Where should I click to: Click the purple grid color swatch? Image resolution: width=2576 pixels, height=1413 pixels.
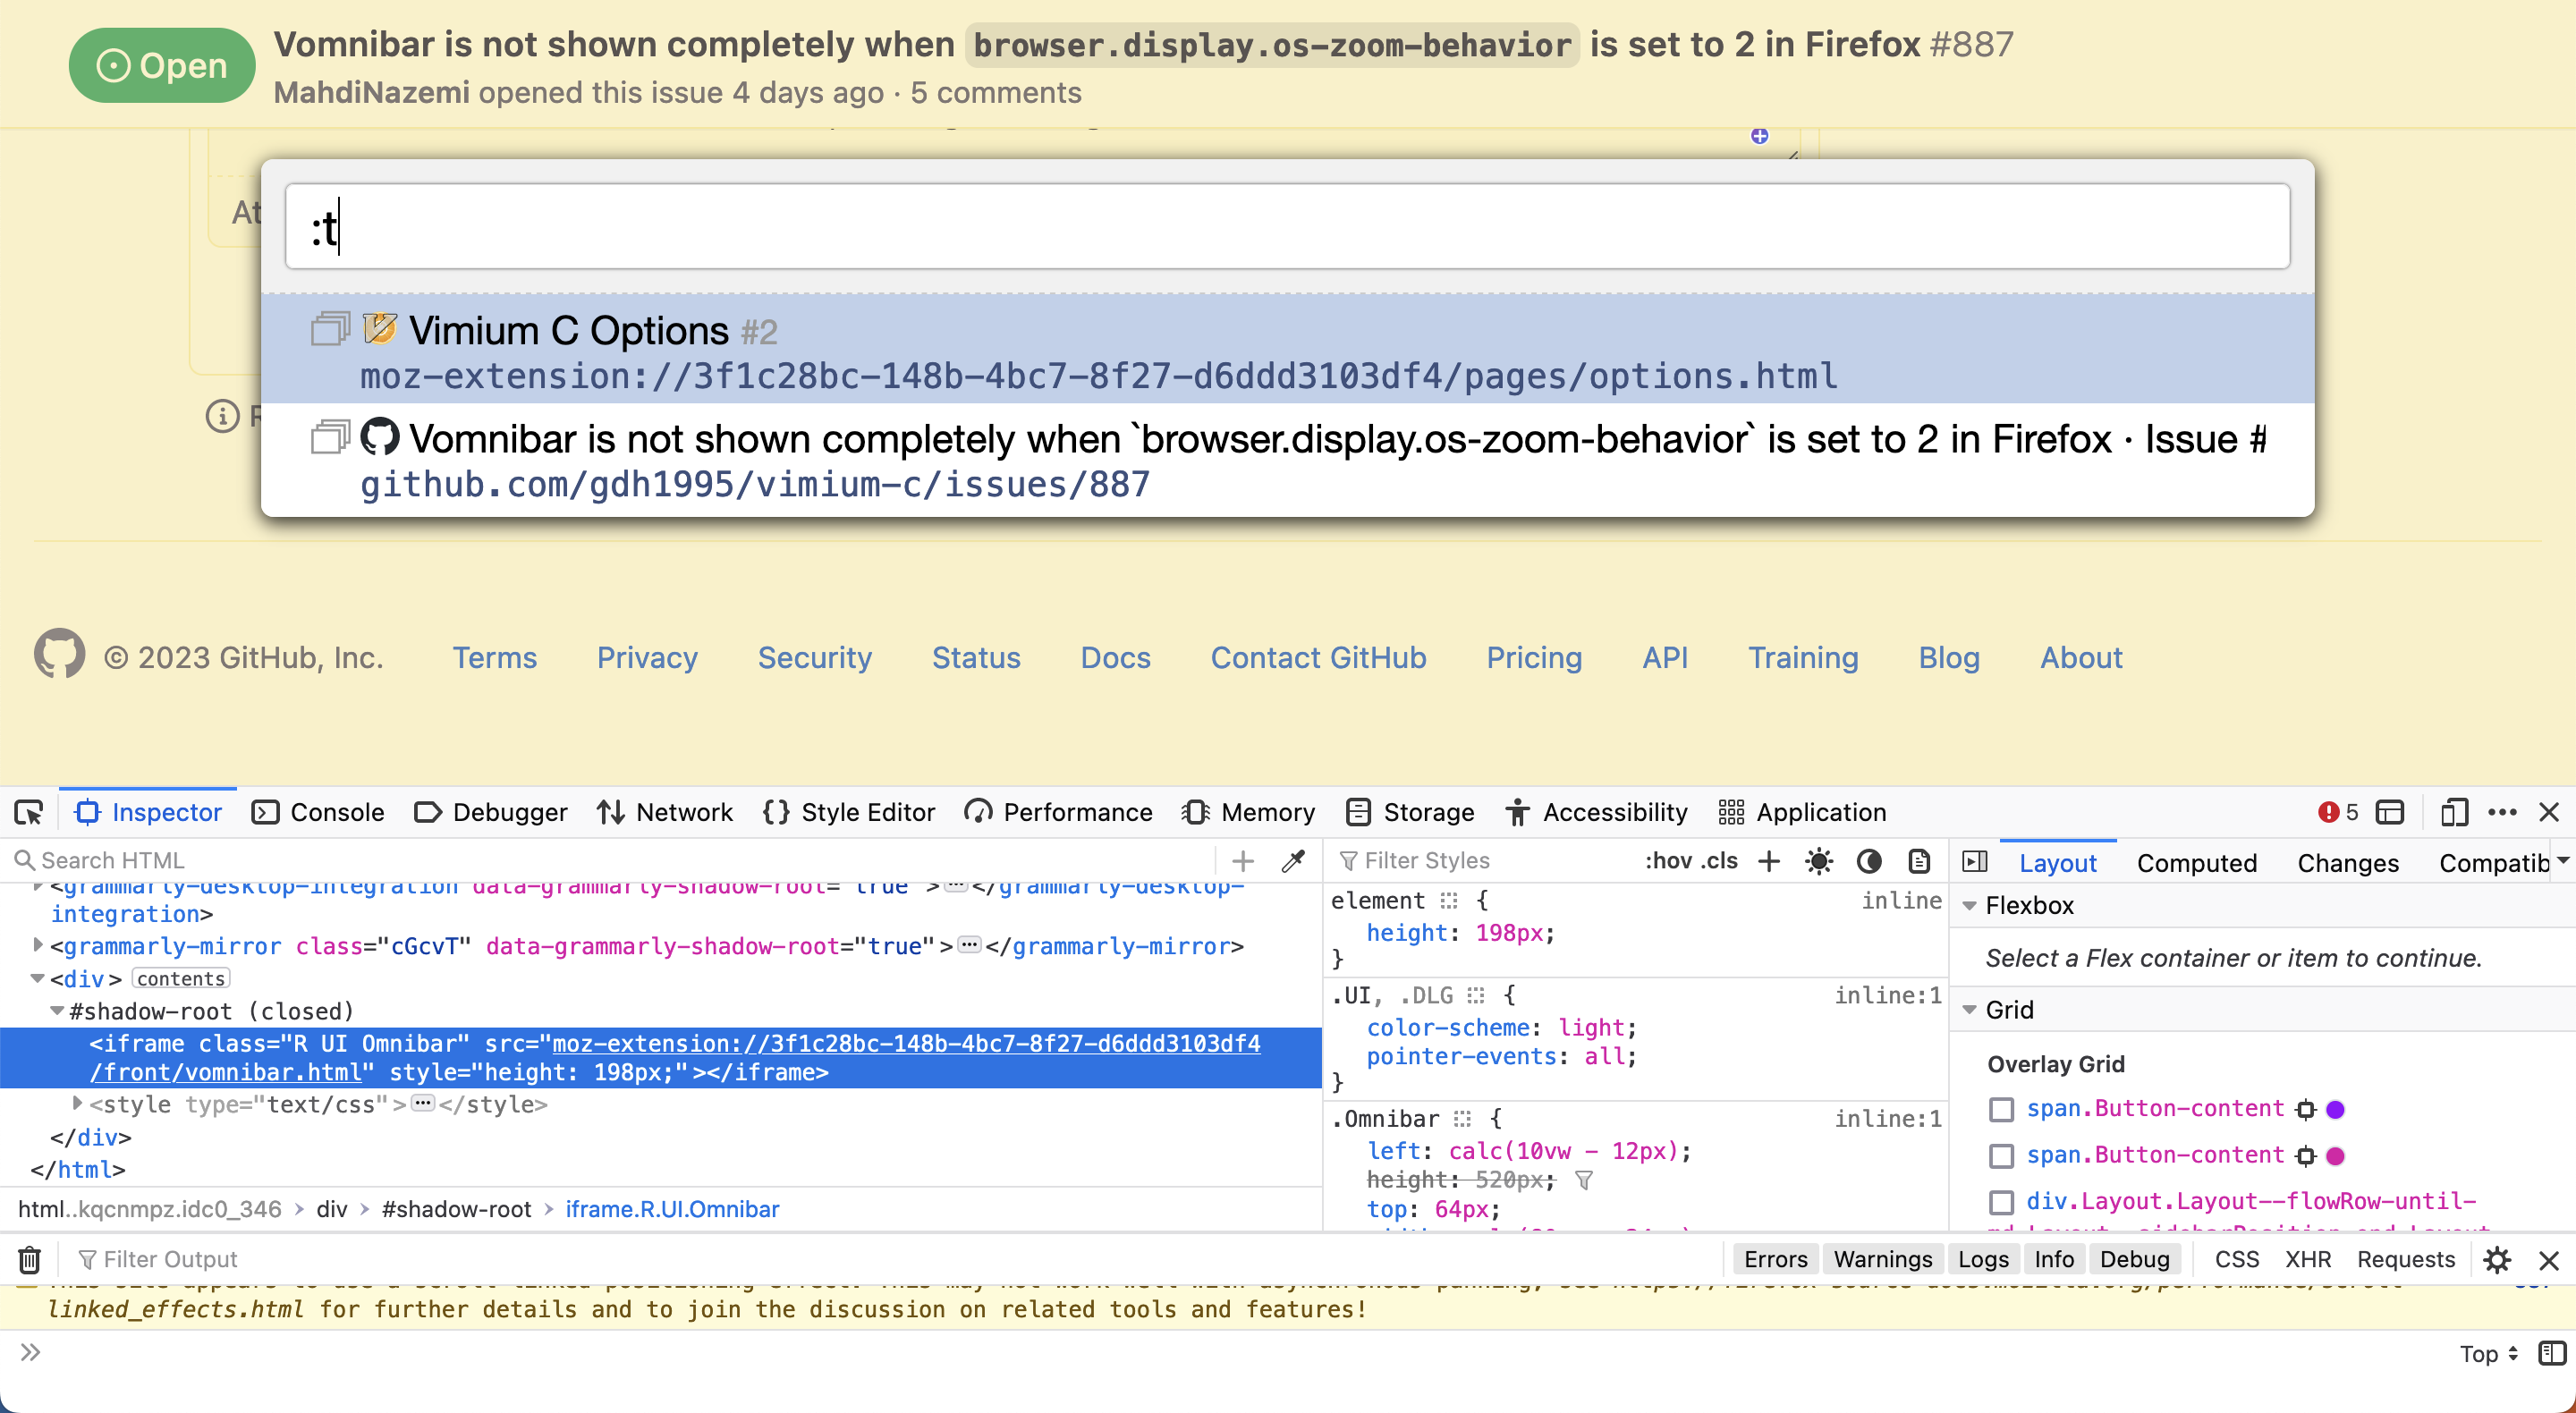pos(2335,1109)
